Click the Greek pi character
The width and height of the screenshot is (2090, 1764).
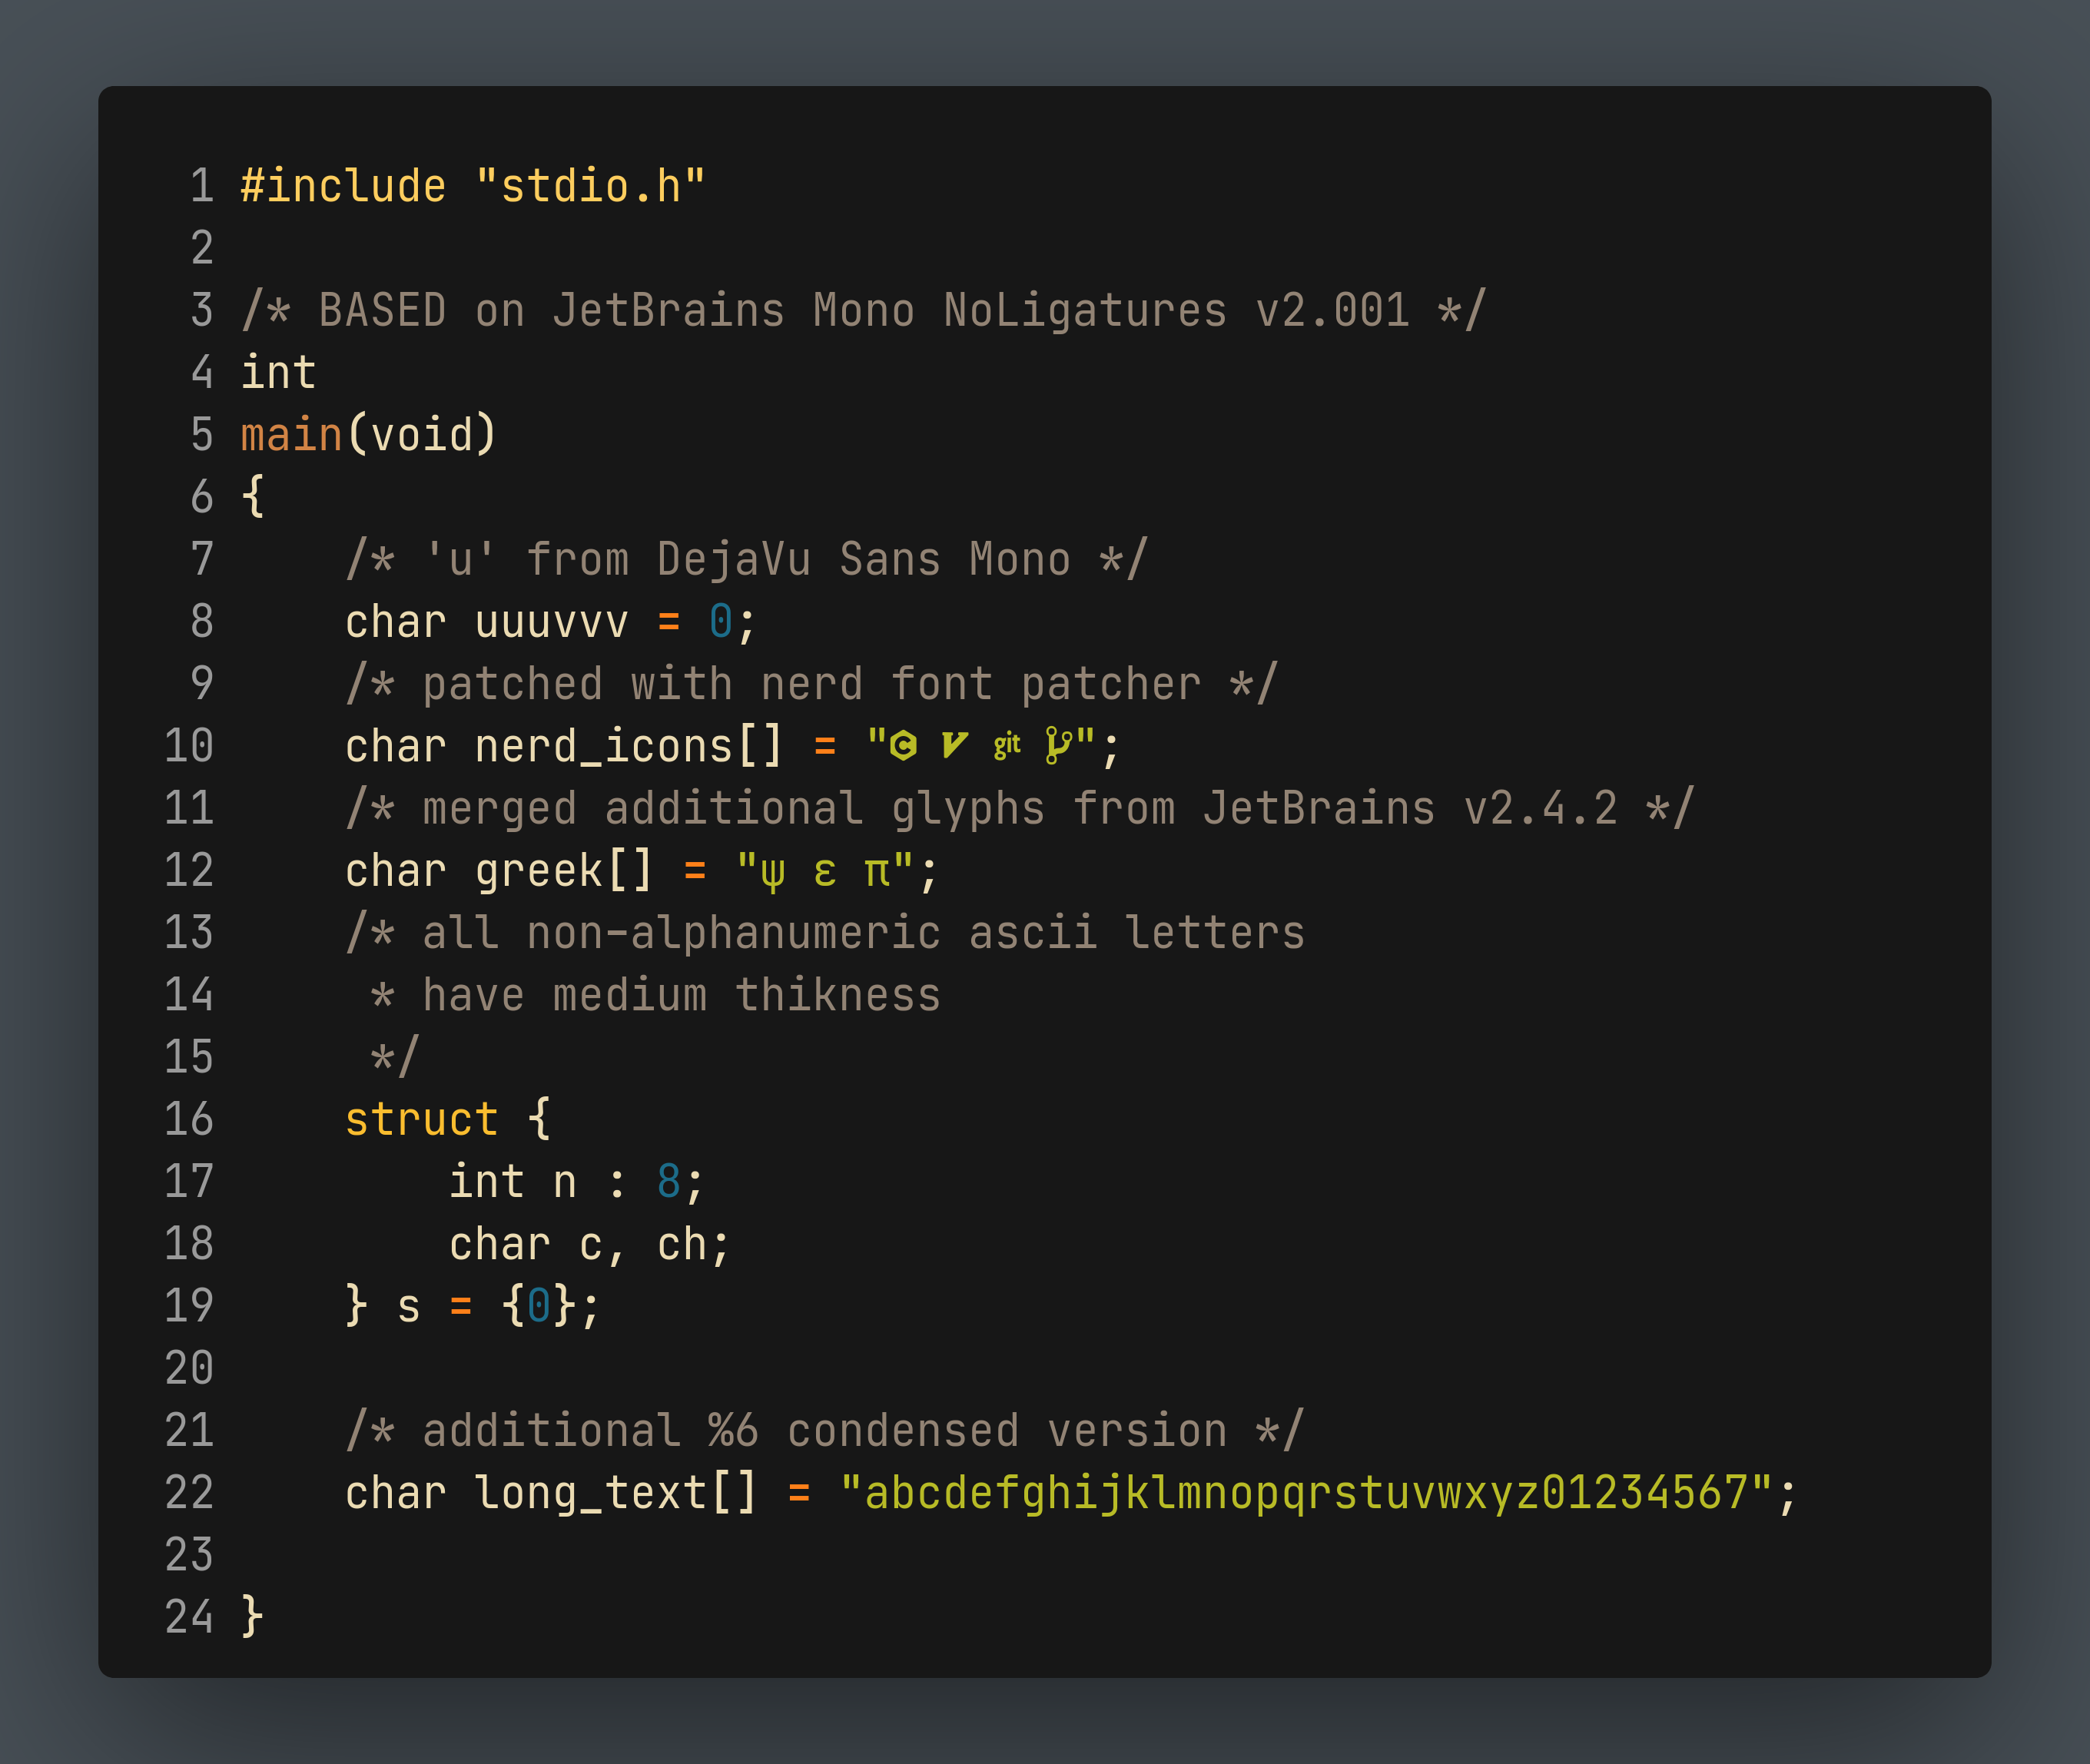tap(877, 873)
